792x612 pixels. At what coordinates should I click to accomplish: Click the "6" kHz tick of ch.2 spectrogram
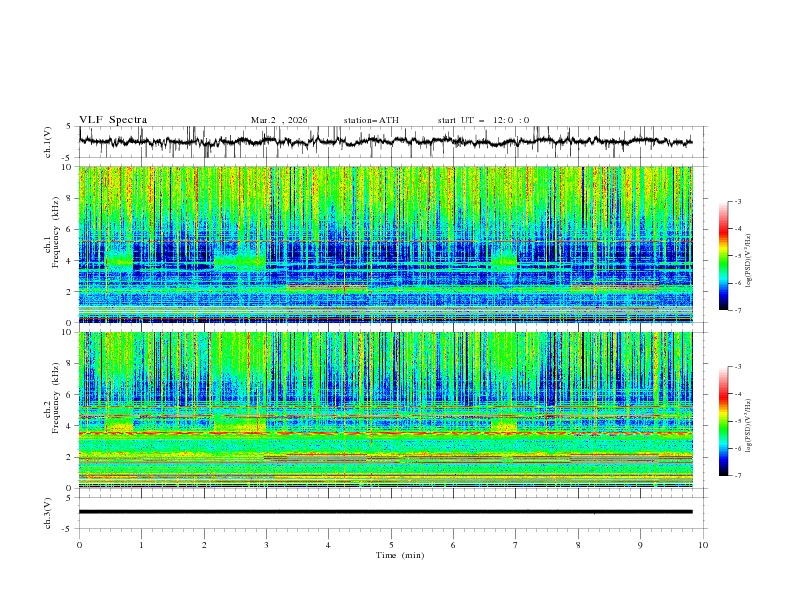tap(69, 394)
